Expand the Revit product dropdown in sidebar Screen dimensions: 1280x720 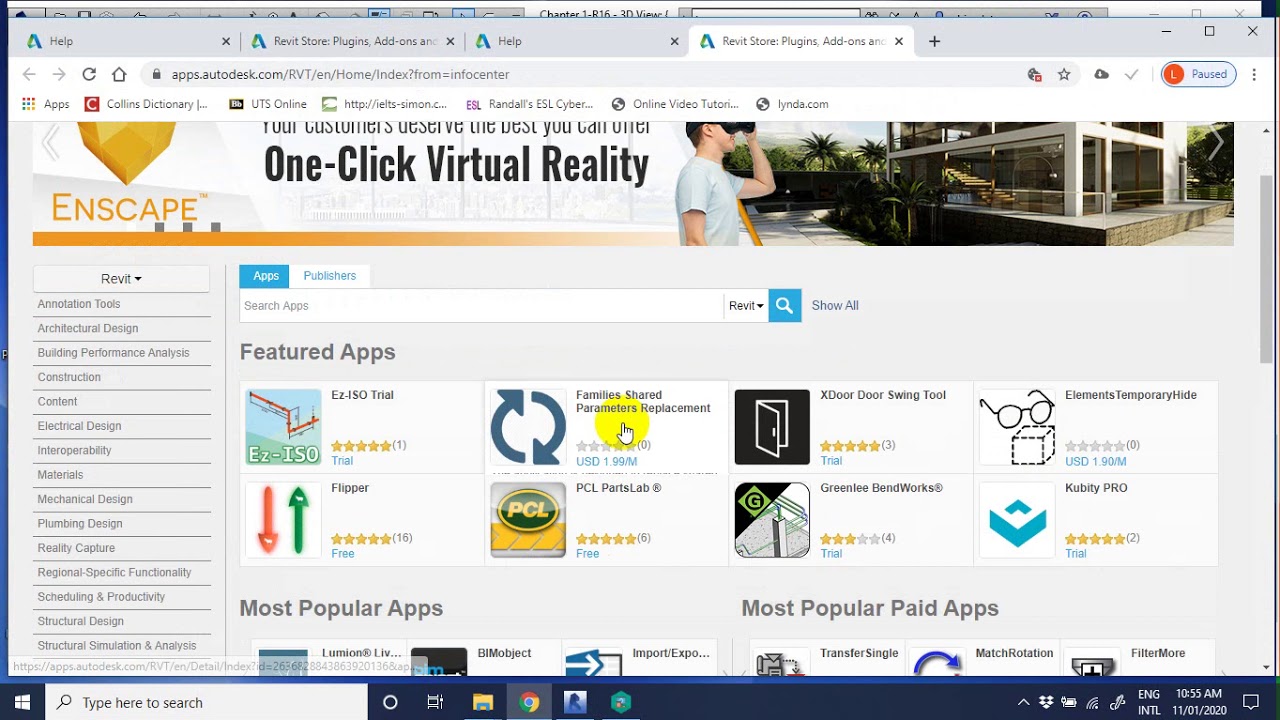pos(121,279)
